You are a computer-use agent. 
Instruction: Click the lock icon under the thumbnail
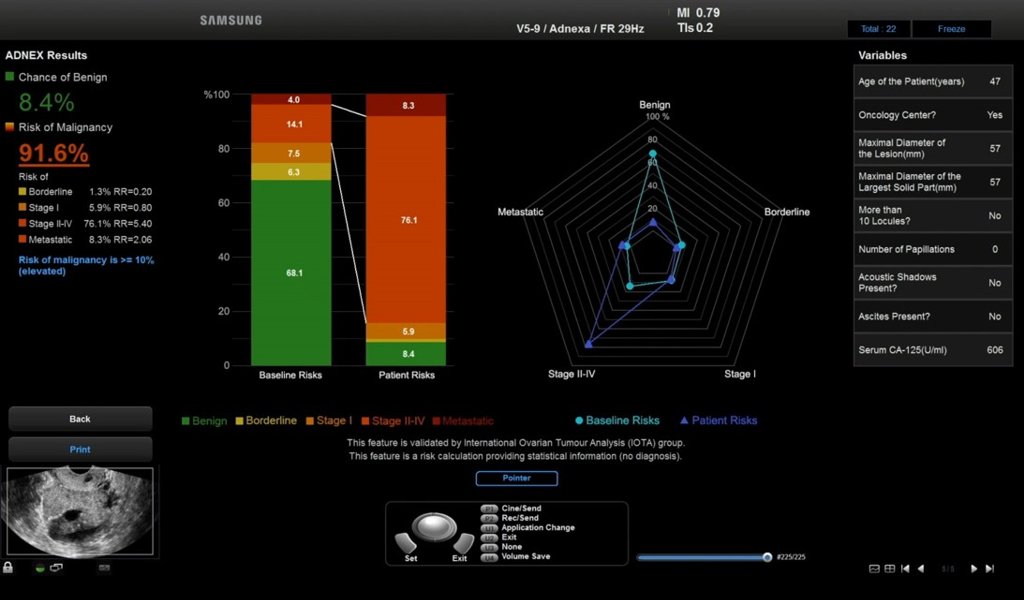coord(8,567)
